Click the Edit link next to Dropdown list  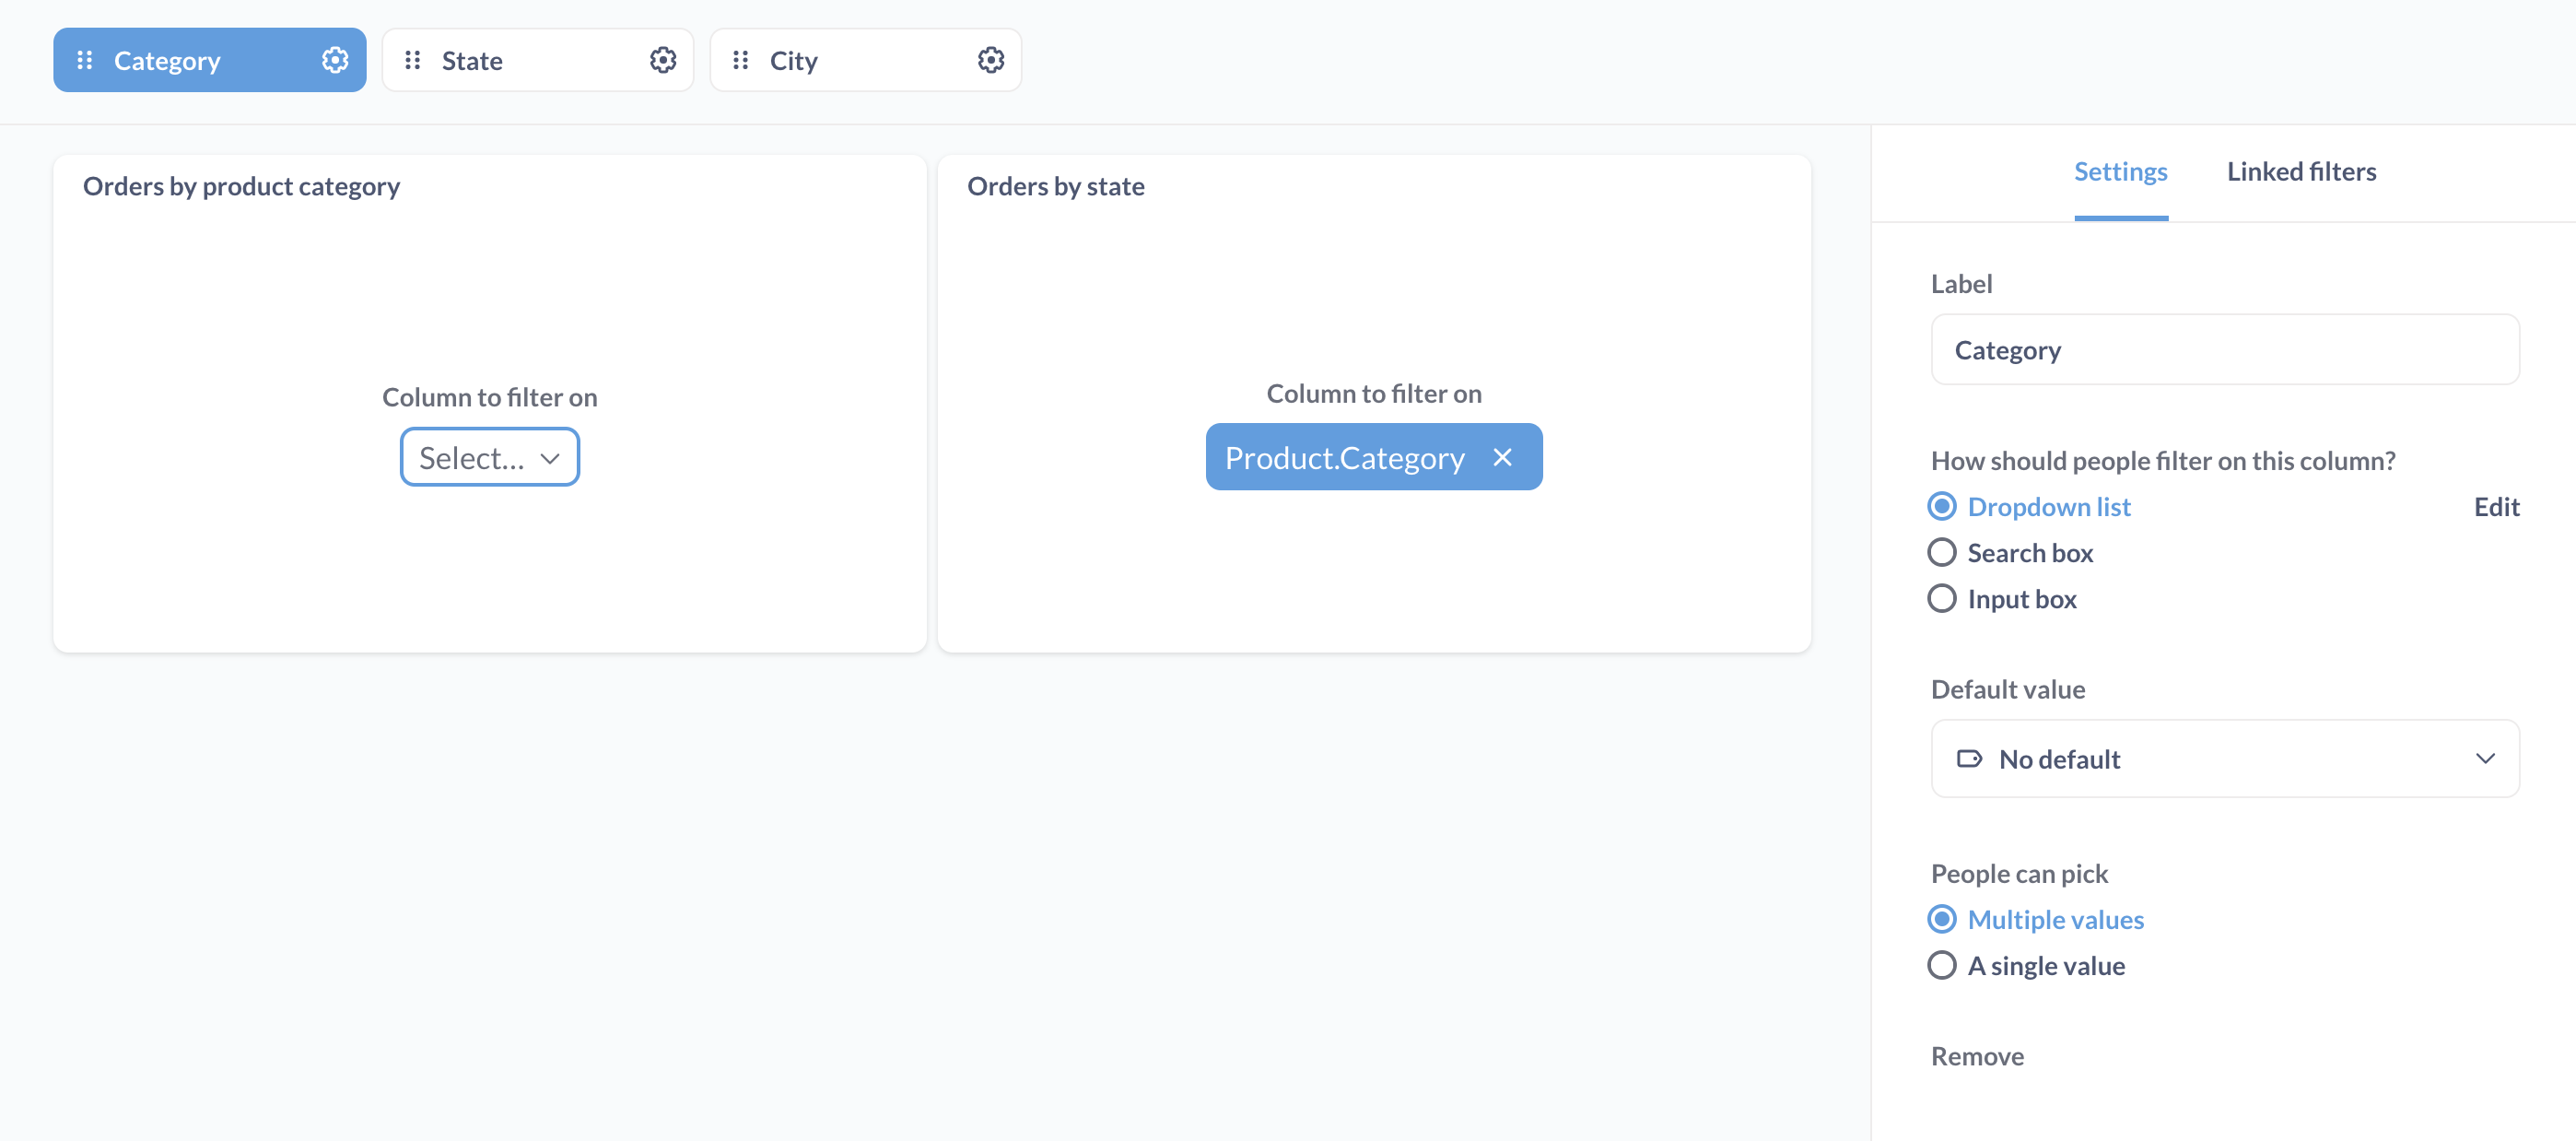(x=2496, y=505)
